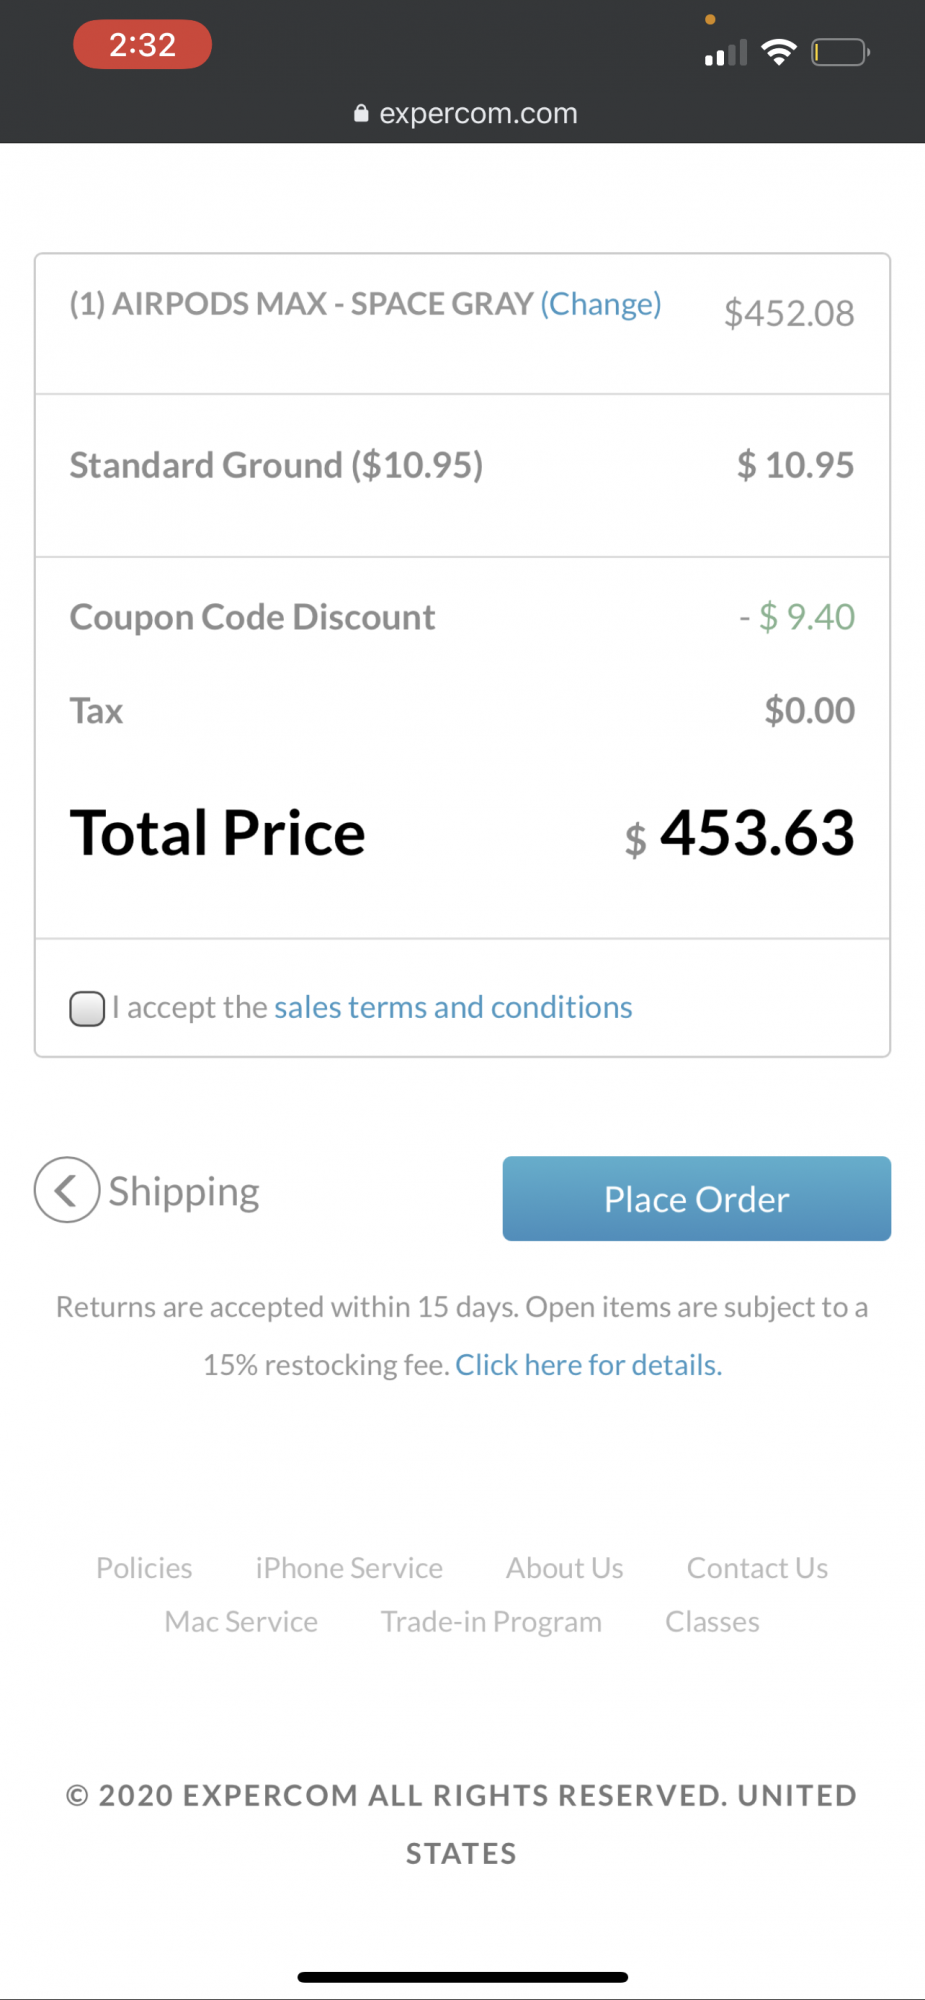Tap the expercom.com address bar
This screenshot has height=2000, width=925.
click(x=478, y=114)
